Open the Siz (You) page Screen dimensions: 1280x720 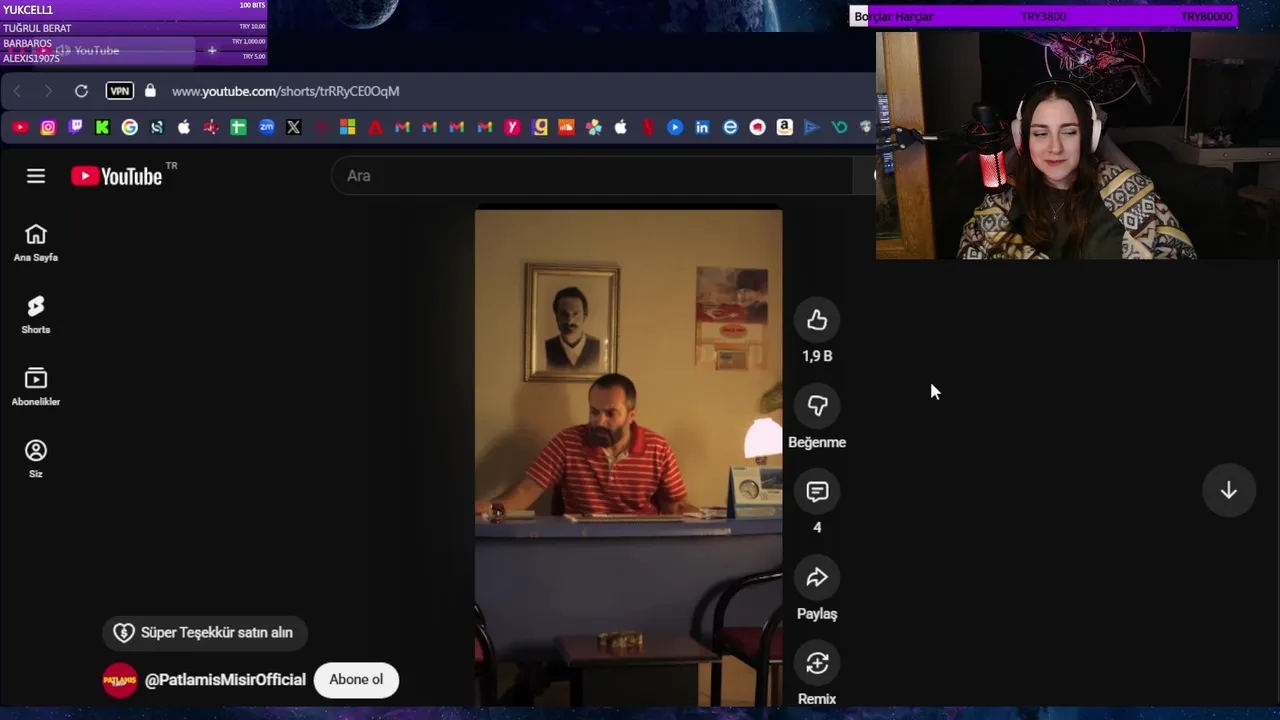tap(36, 459)
